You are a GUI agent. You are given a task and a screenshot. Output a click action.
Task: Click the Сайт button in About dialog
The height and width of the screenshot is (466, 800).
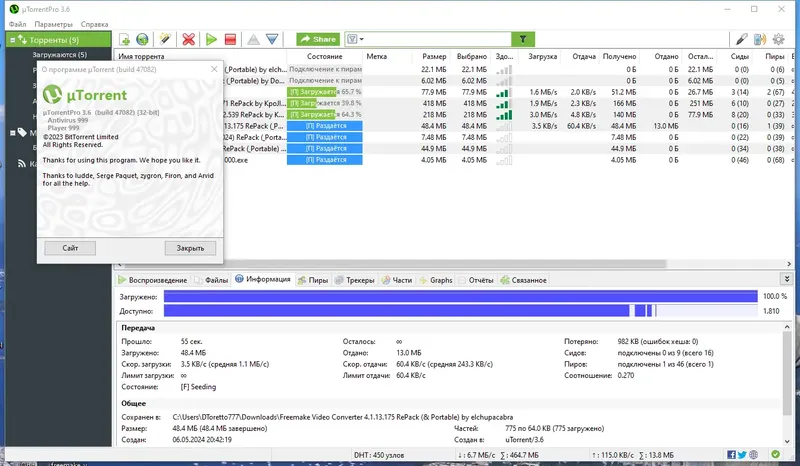pyautogui.click(x=70, y=248)
